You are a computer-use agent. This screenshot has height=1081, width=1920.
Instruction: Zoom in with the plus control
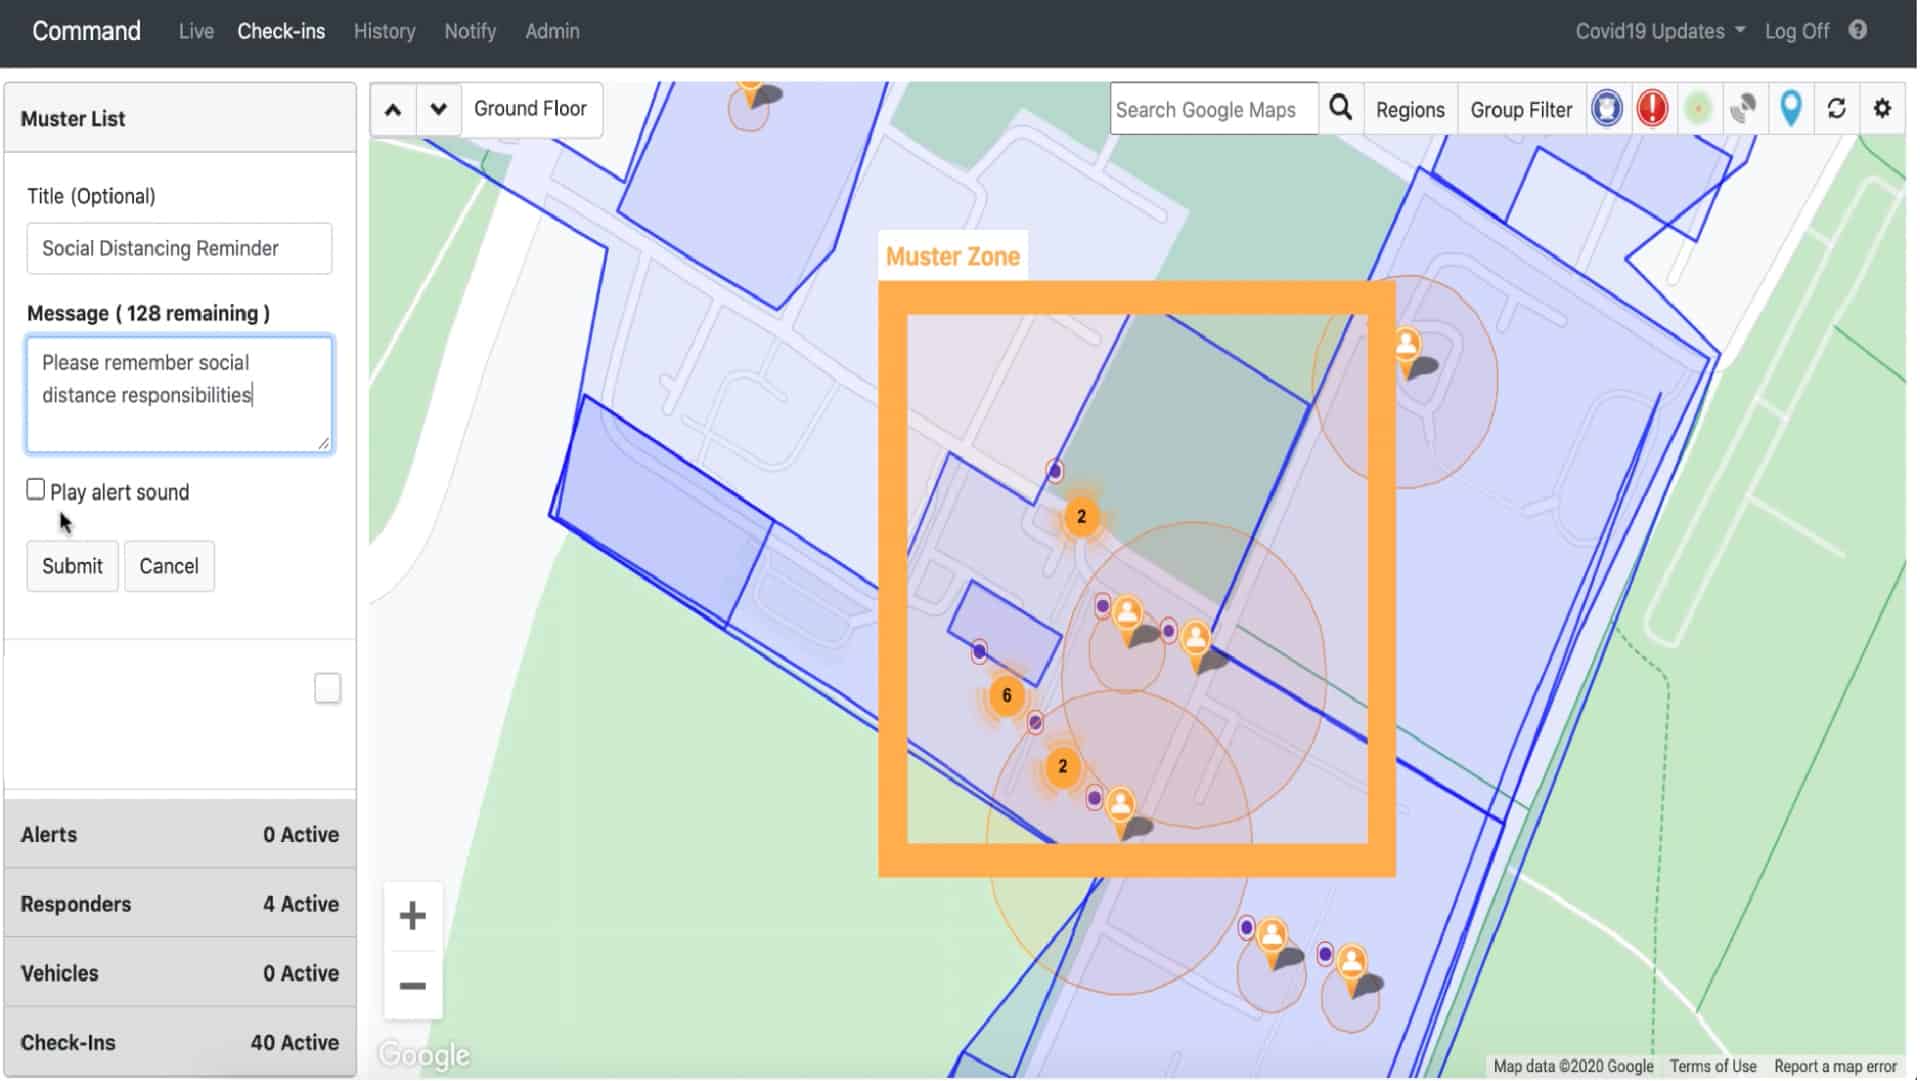(413, 913)
